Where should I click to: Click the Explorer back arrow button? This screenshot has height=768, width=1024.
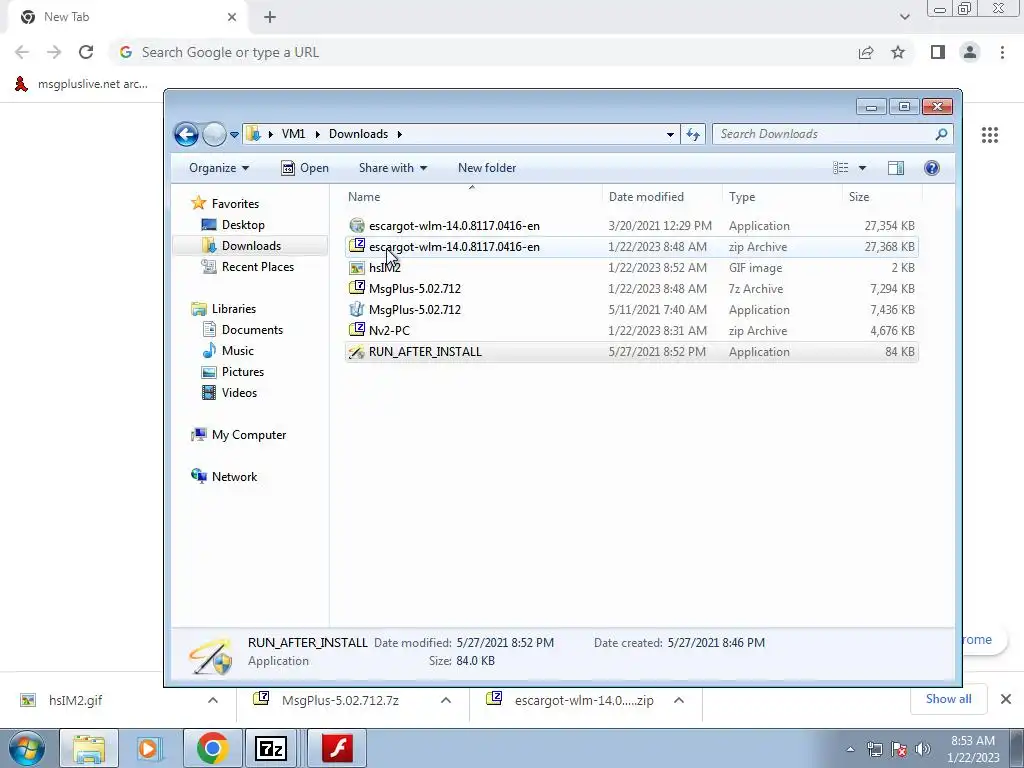click(x=186, y=135)
